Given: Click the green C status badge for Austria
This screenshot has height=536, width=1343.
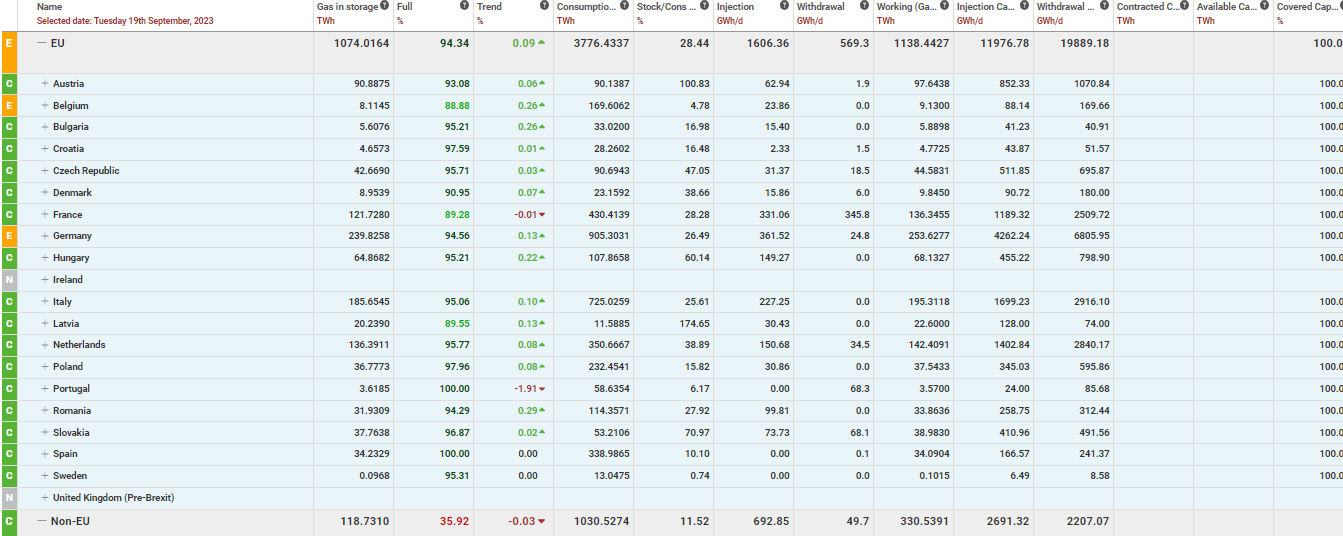Looking at the screenshot, I should pyautogui.click(x=9, y=84).
